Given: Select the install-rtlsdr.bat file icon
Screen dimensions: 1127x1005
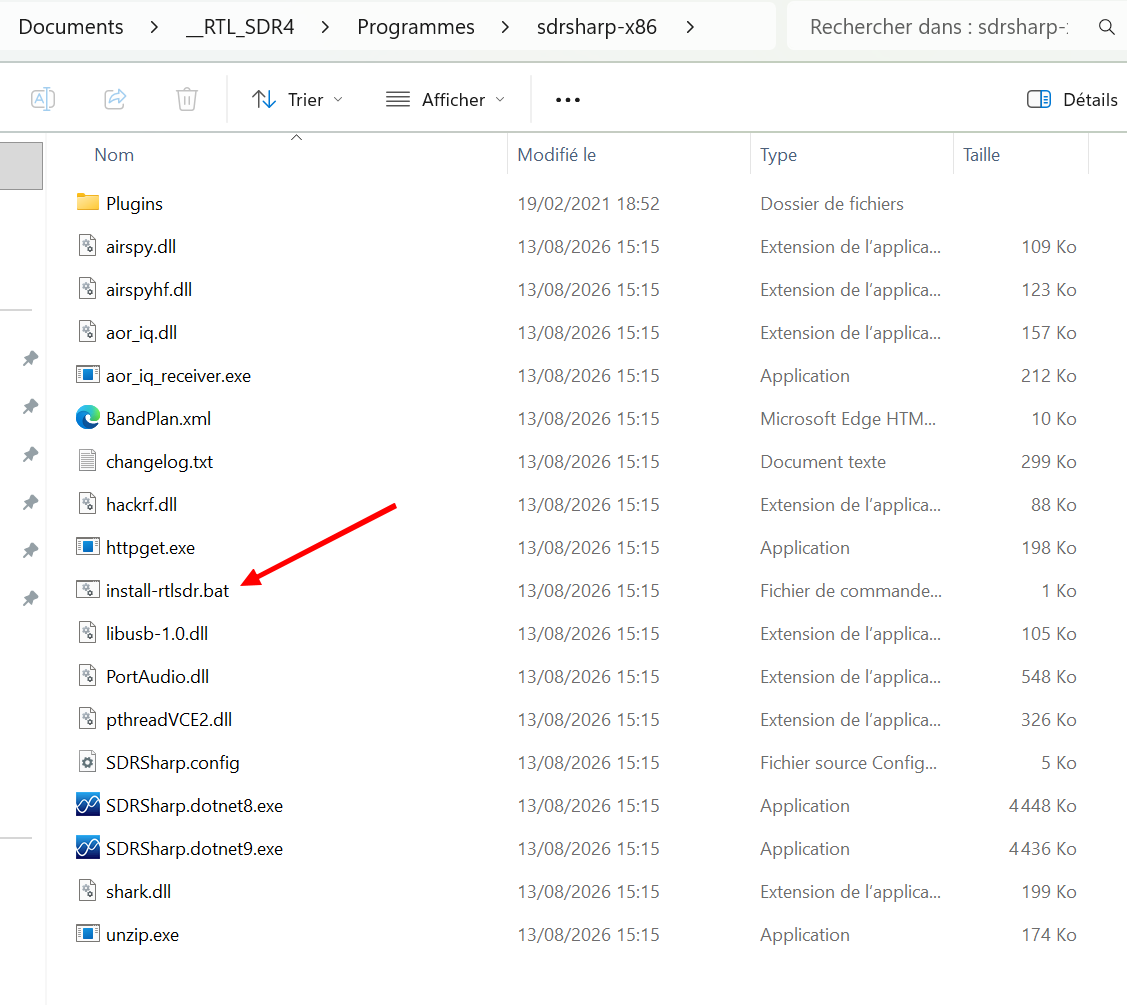Looking at the screenshot, I should click(88, 589).
